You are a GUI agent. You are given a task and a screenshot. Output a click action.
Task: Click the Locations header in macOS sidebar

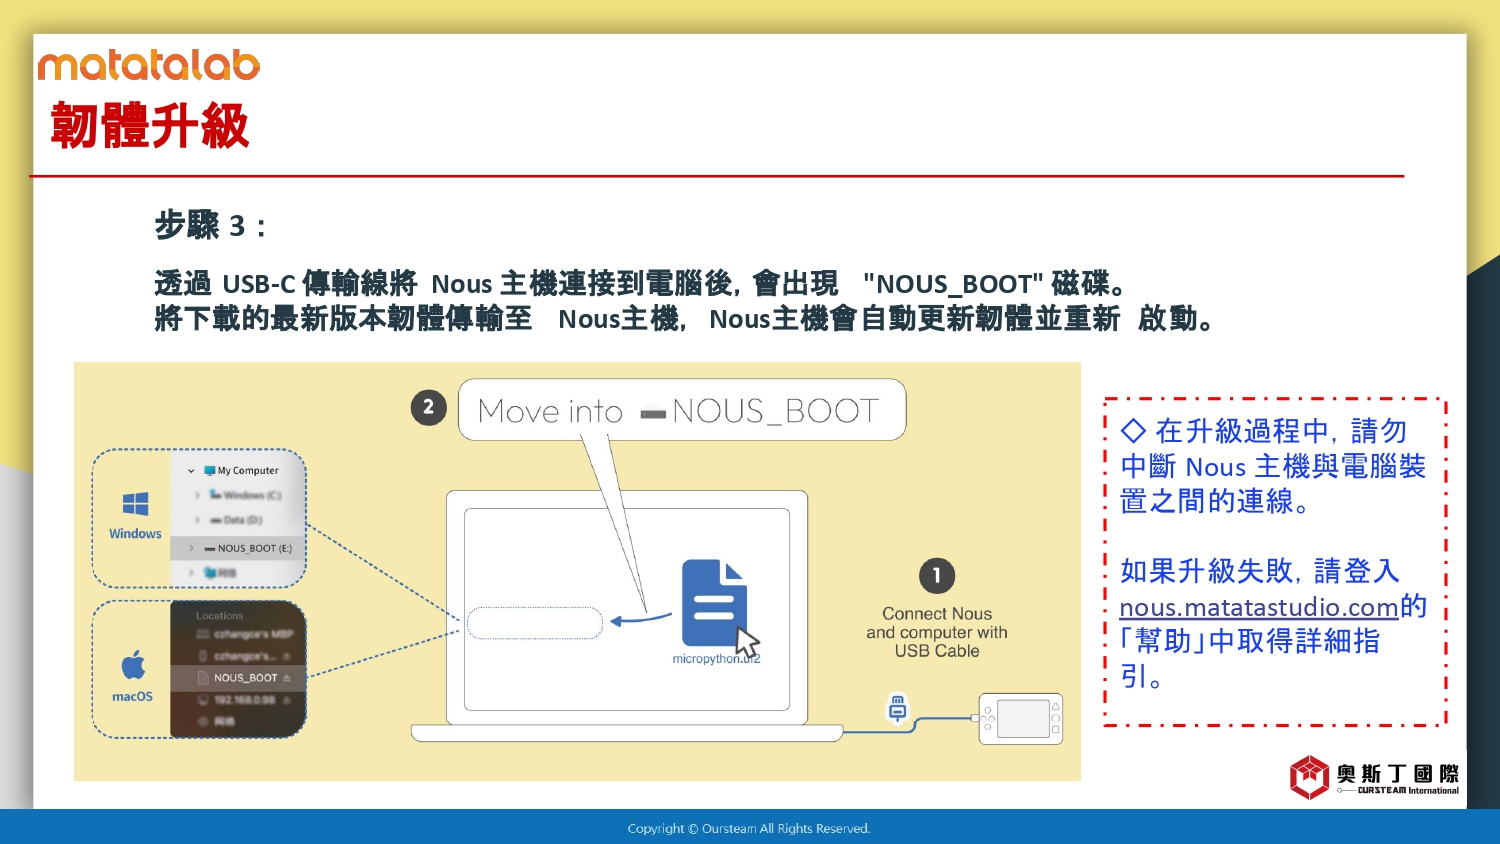click(x=219, y=616)
